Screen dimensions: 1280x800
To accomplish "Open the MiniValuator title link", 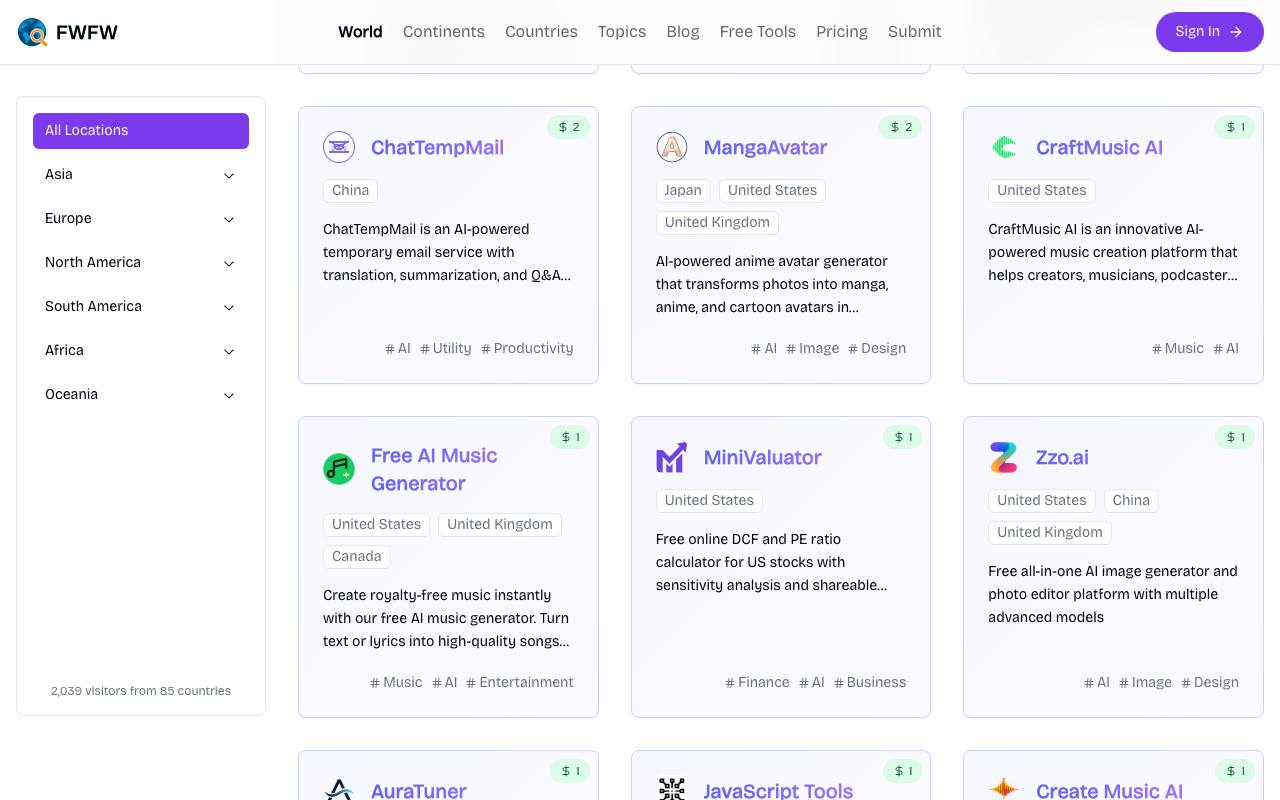I will [762, 457].
